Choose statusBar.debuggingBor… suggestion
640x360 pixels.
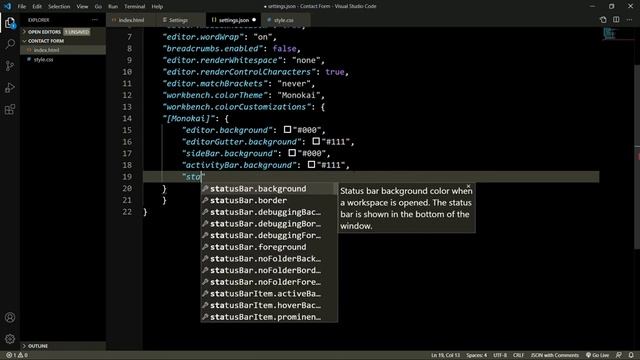(269, 224)
